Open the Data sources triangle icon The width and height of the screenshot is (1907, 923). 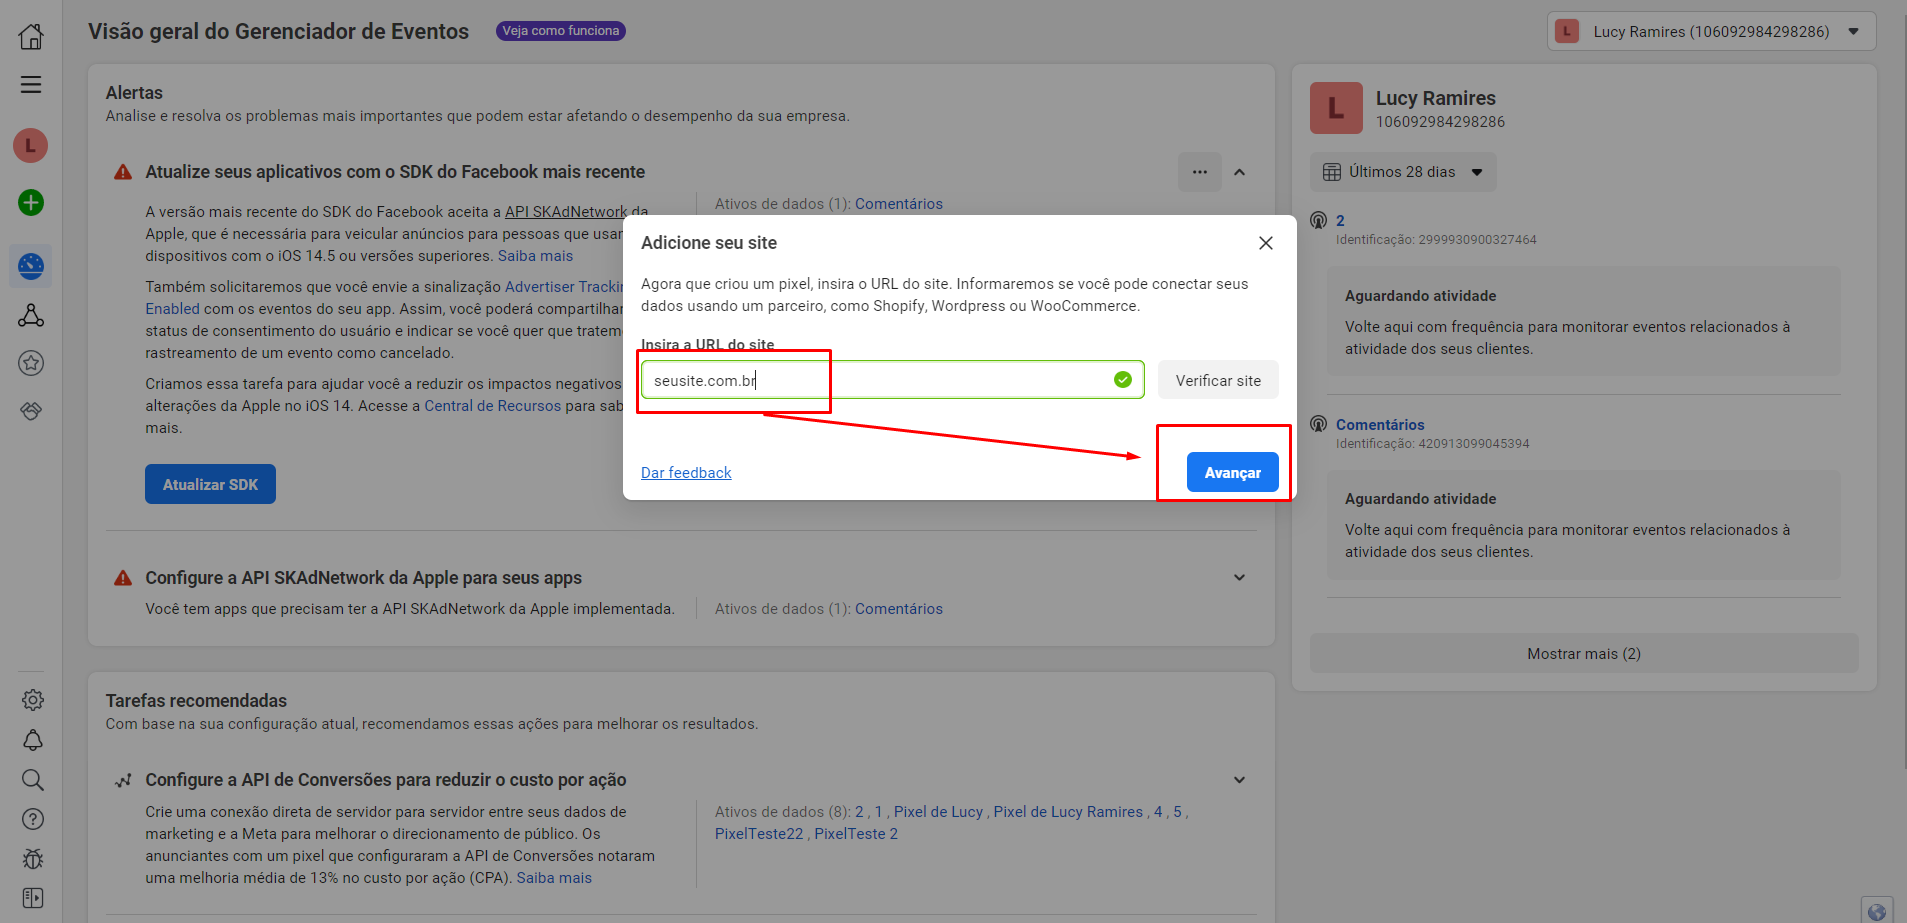tap(31, 316)
